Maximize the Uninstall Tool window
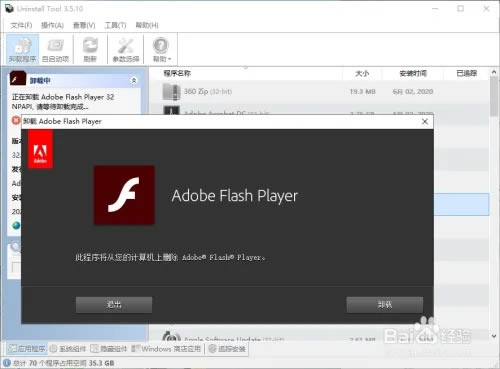The image size is (500, 369). click(461, 9)
